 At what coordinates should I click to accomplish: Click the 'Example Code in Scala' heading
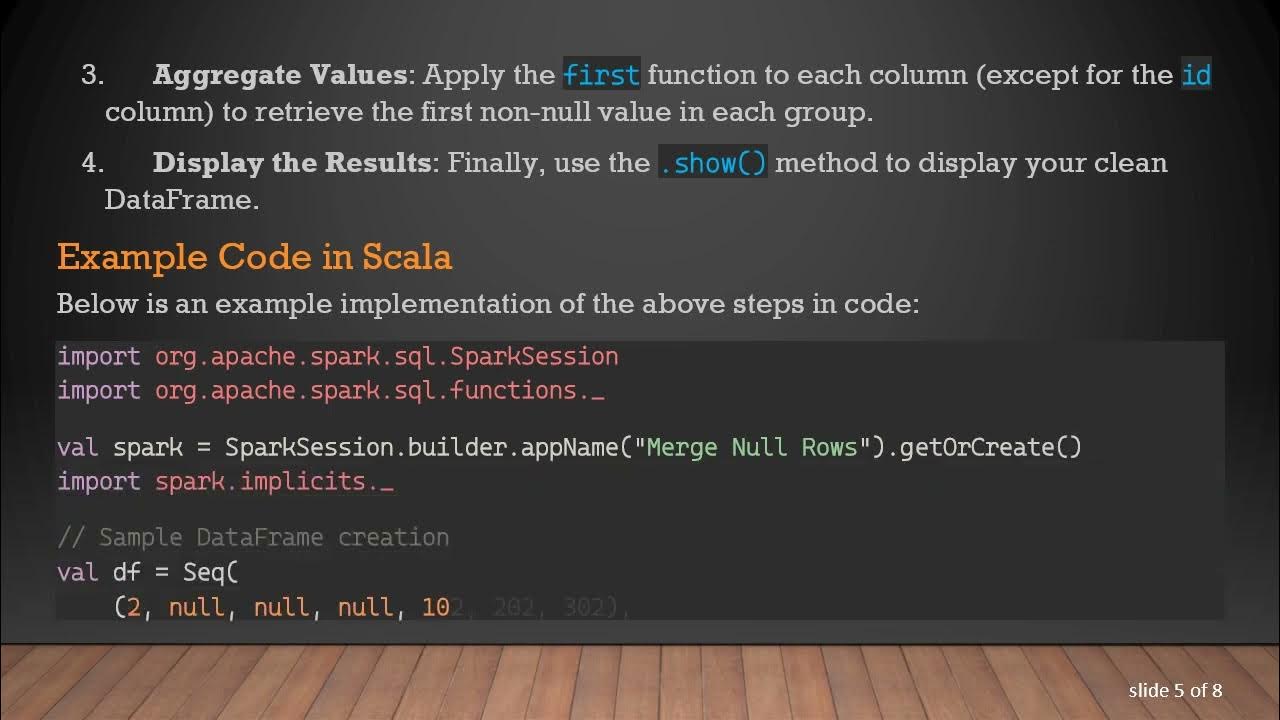[x=254, y=257]
